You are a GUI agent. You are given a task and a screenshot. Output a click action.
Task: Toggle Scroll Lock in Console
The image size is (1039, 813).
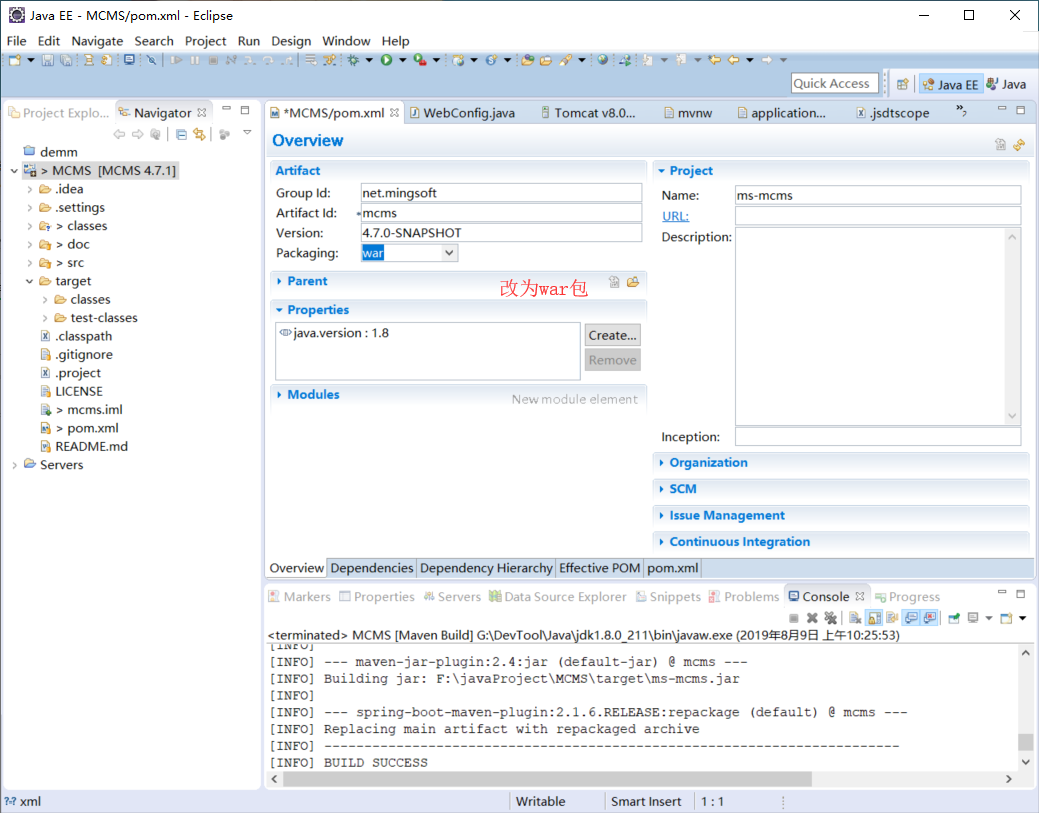(x=875, y=618)
